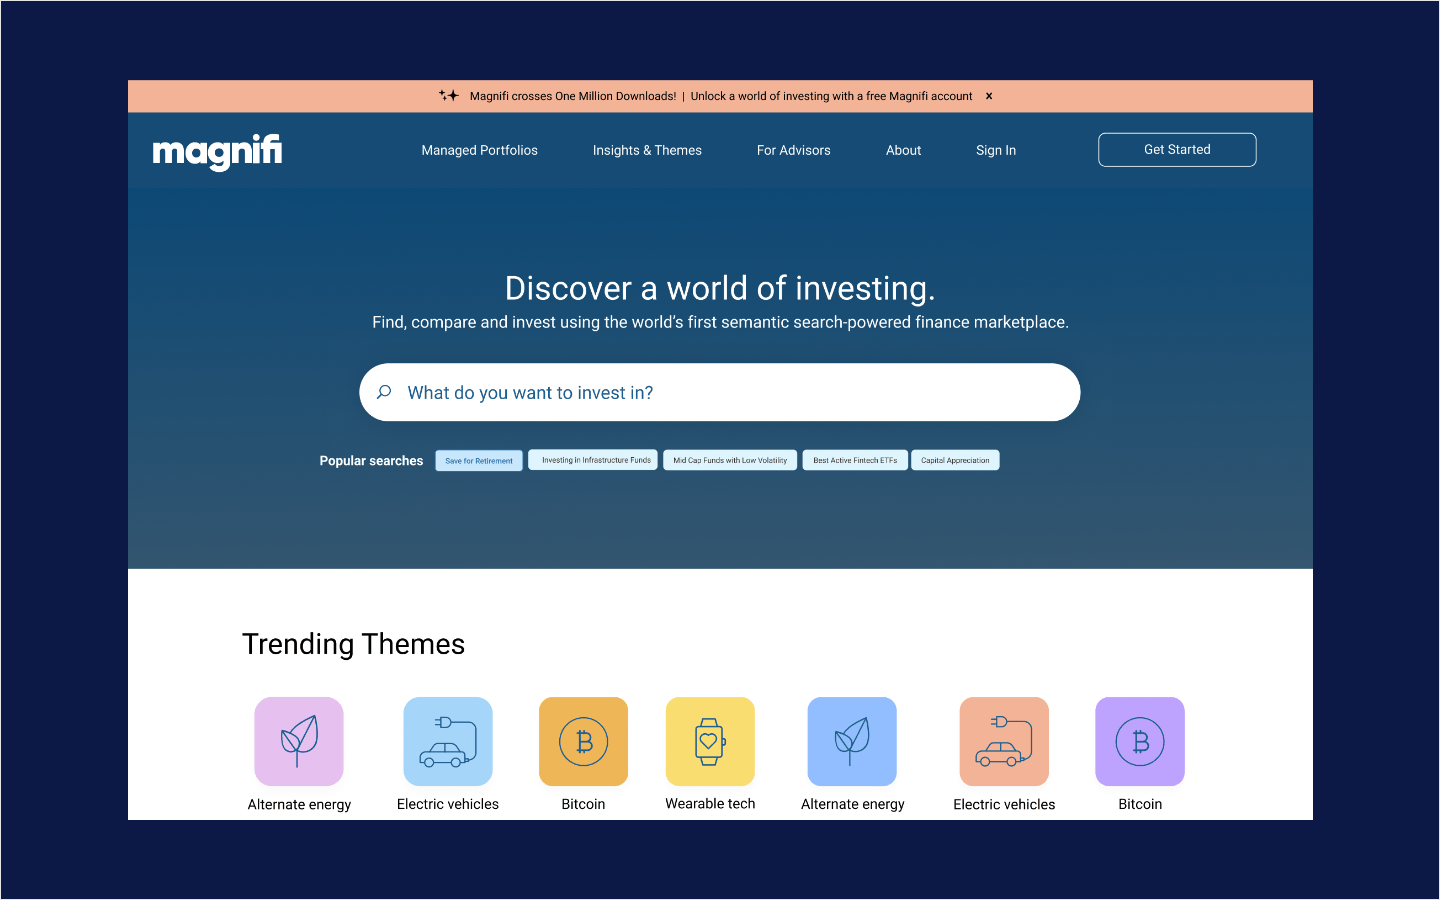The width and height of the screenshot is (1440, 900).
Task: Open the blue Alternate energy leaf icon
Action: pos(852,741)
